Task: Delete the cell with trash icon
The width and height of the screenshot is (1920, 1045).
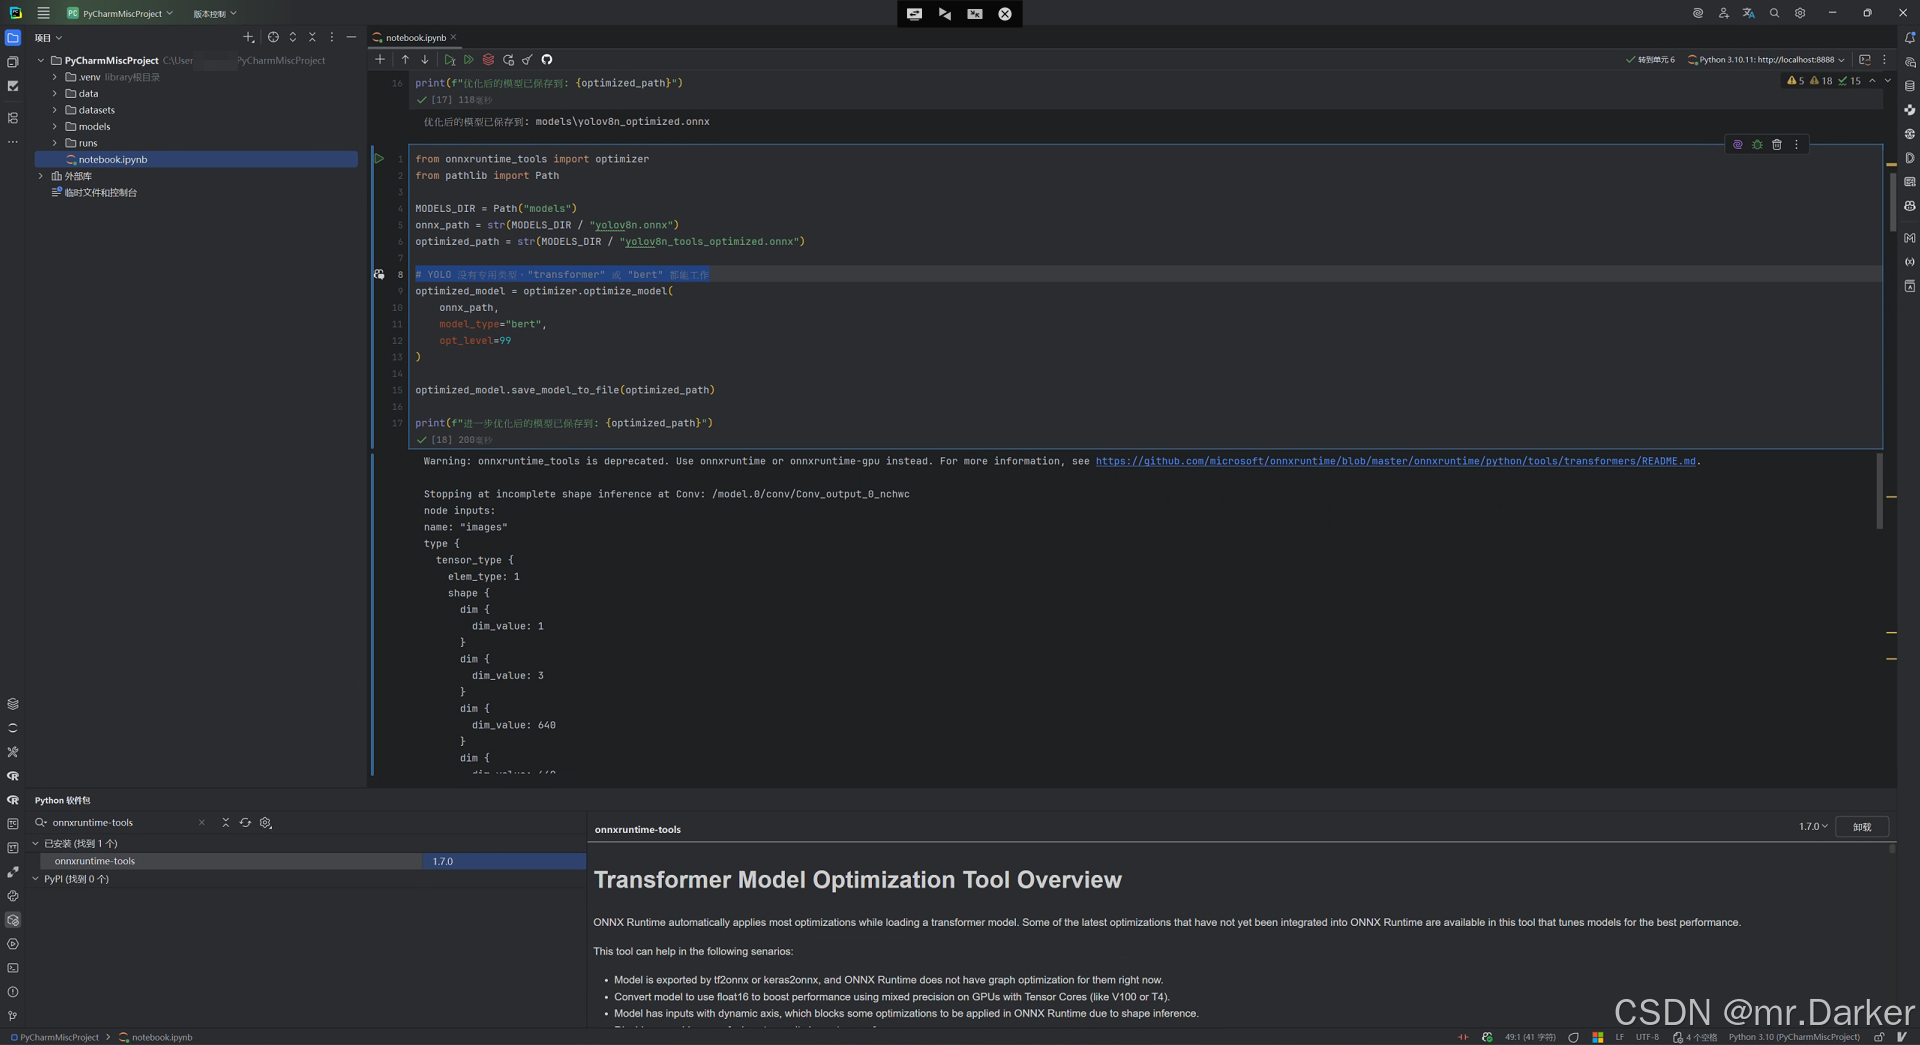Action: coord(1777,144)
